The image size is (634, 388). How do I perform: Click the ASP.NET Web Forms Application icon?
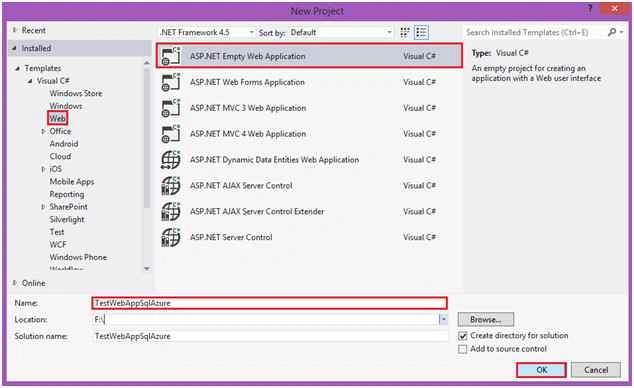pos(171,82)
